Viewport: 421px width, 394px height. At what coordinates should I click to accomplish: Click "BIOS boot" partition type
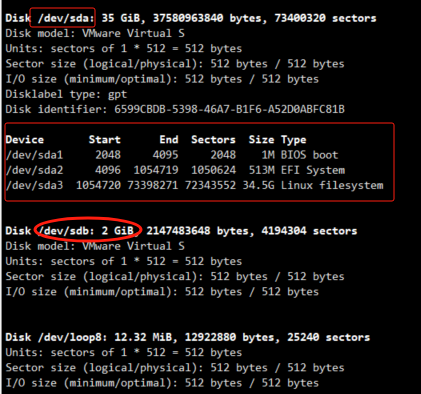[x=309, y=155]
